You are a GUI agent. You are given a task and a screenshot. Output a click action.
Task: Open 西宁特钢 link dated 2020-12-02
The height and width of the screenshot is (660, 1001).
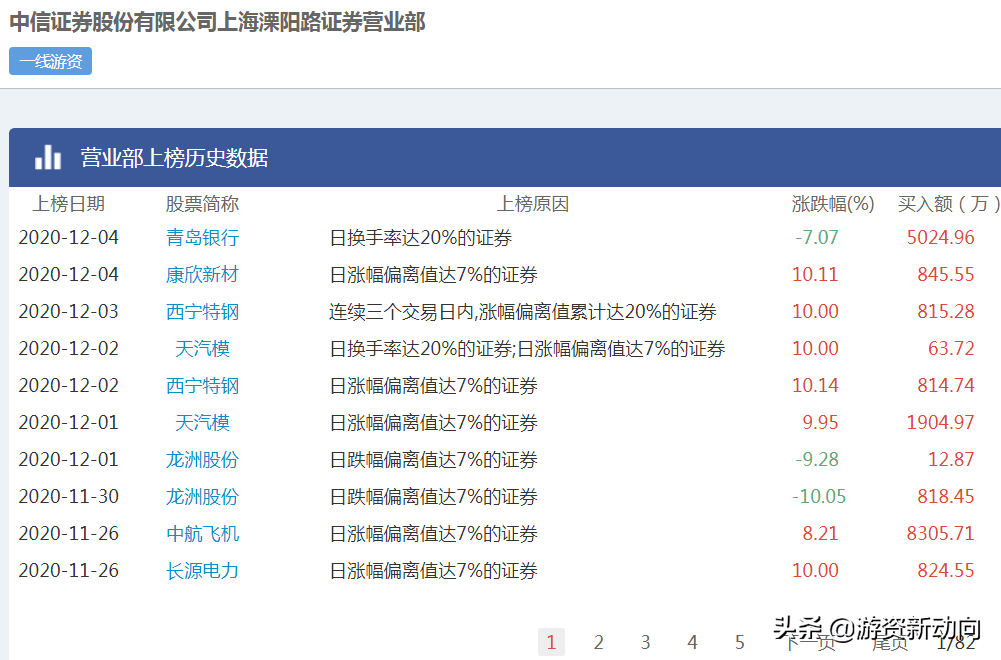202,386
